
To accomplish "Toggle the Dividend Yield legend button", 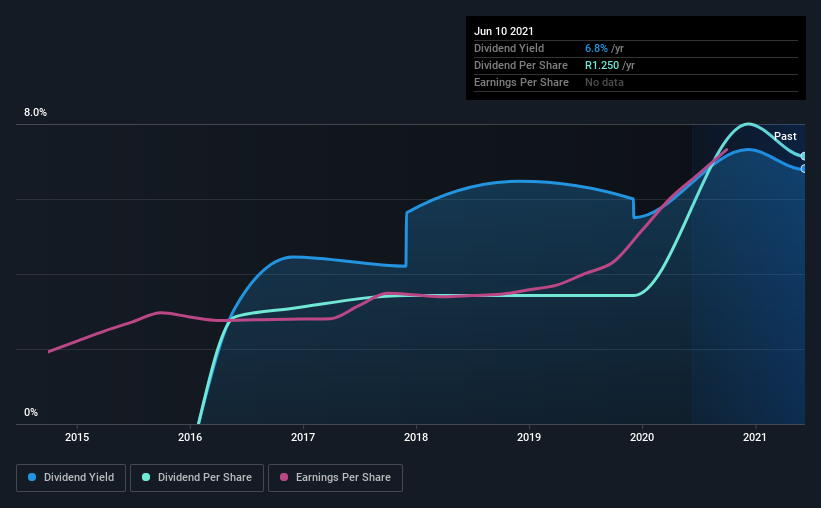I will coord(71,478).
